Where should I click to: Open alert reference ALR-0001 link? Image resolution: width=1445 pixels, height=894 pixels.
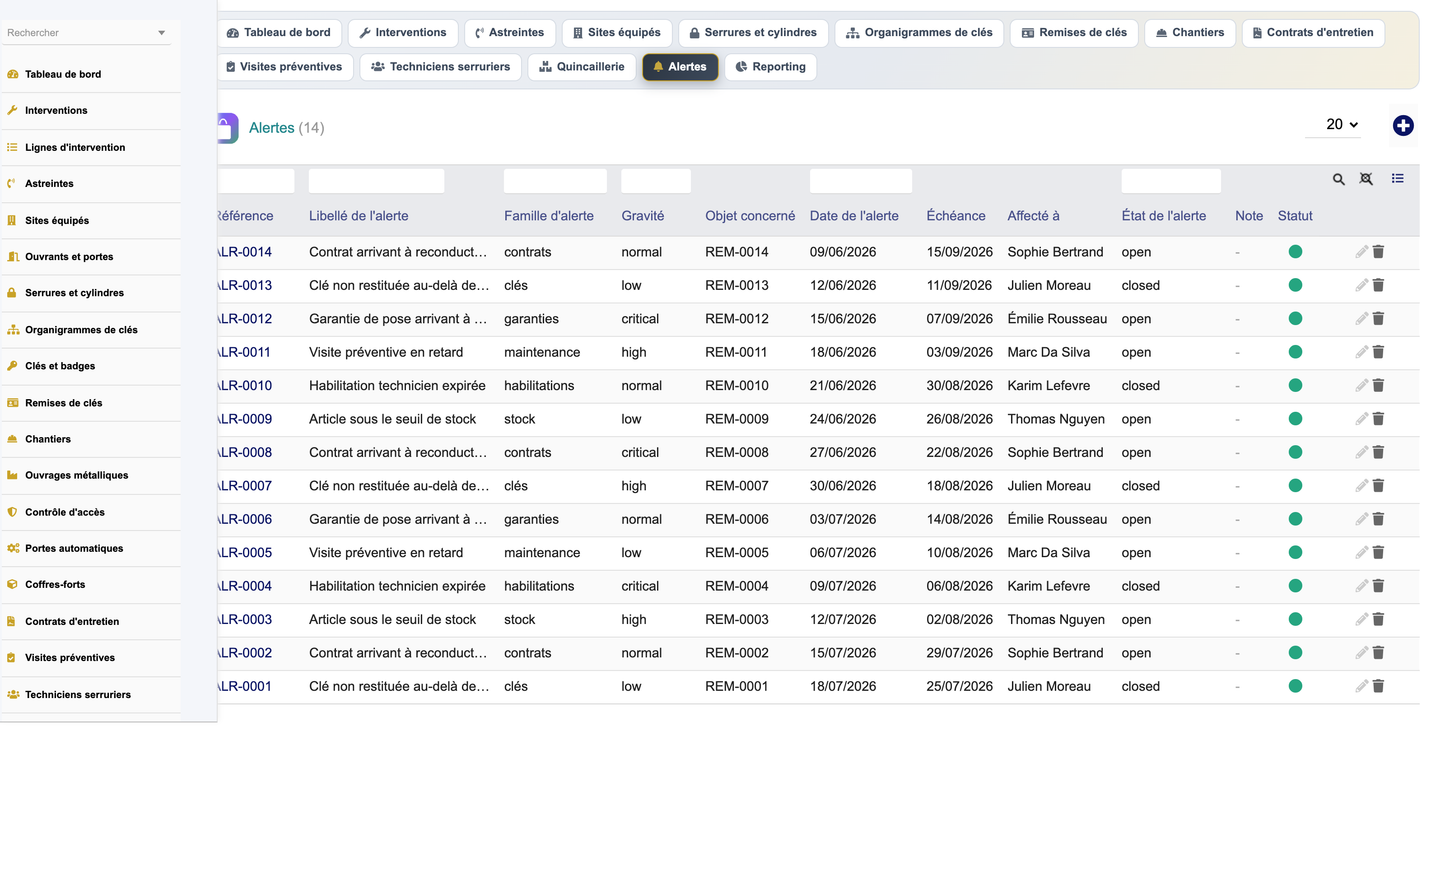pos(244,686)
